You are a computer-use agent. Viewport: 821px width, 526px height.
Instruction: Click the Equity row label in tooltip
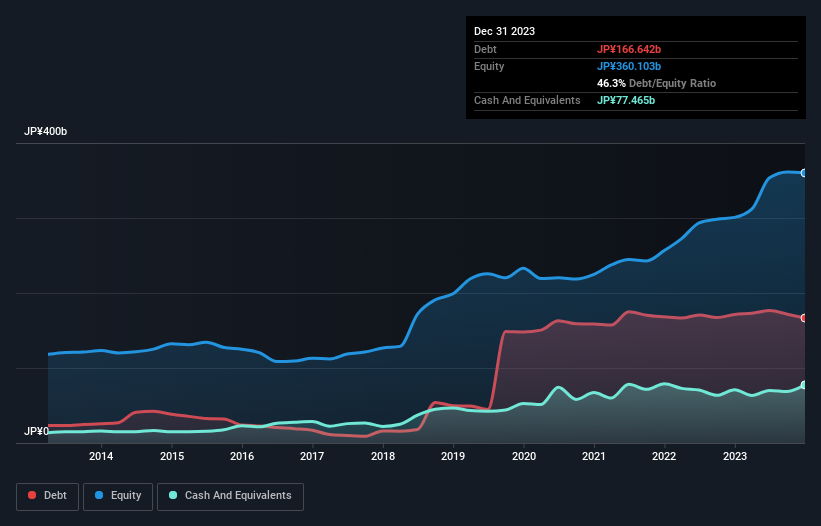489,66
